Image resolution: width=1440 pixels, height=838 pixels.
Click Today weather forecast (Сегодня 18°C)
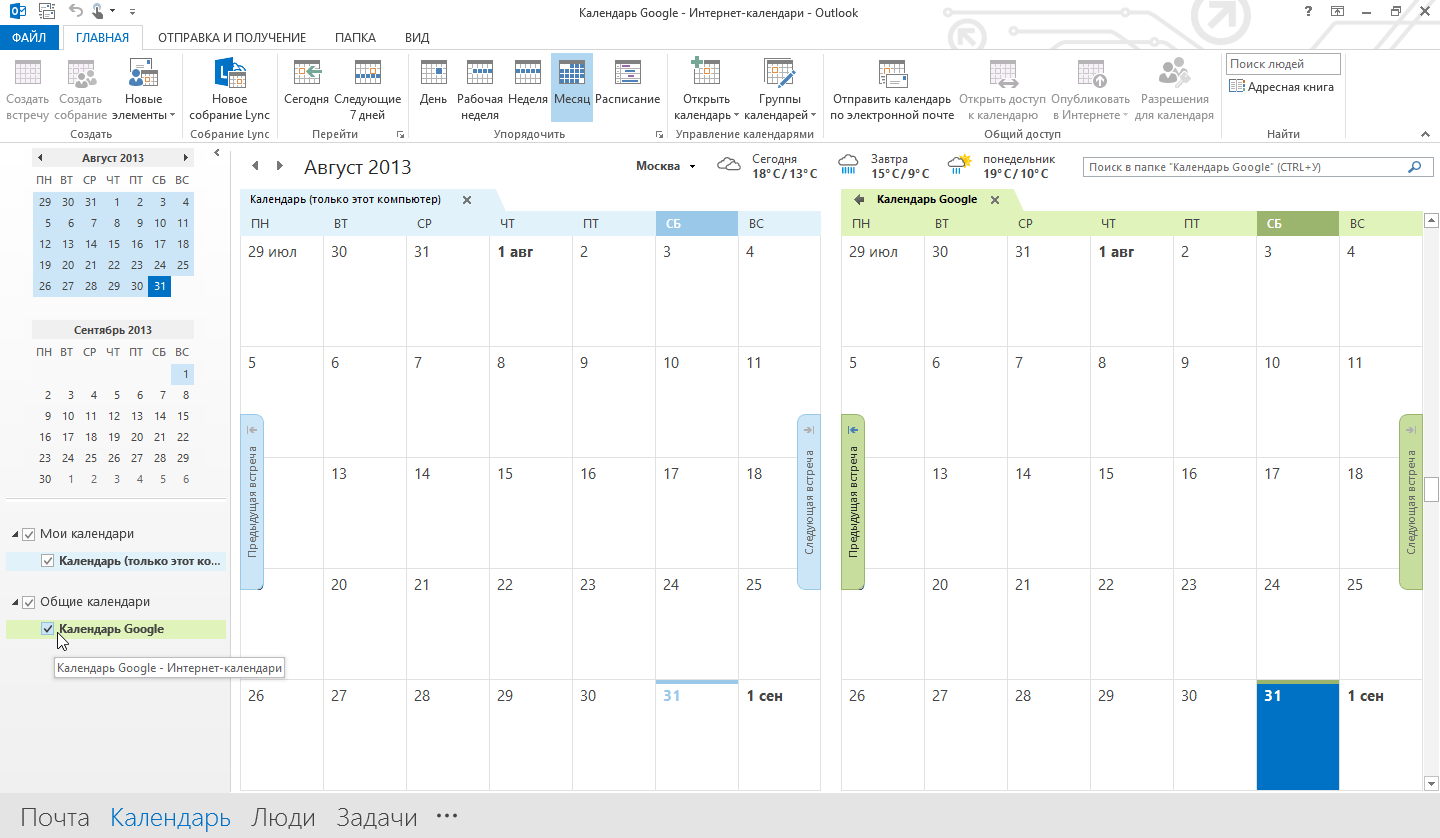tap(767, 166)
